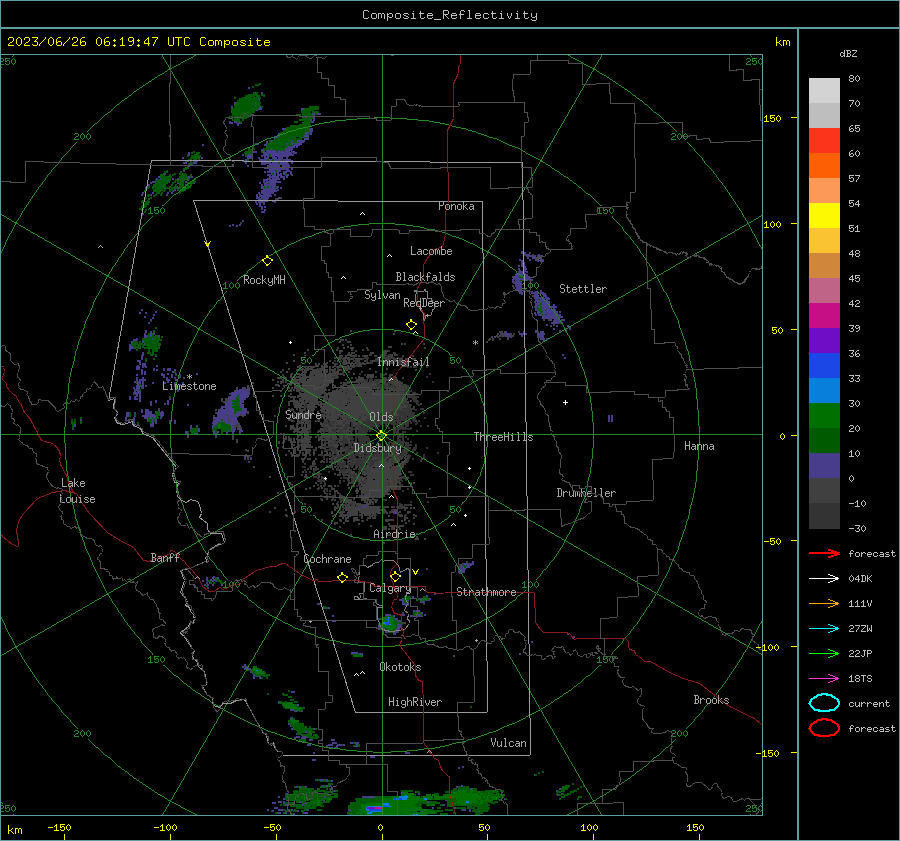Click the Limestone label
This screenshot has width=900, height=841.
click(189, 386)
